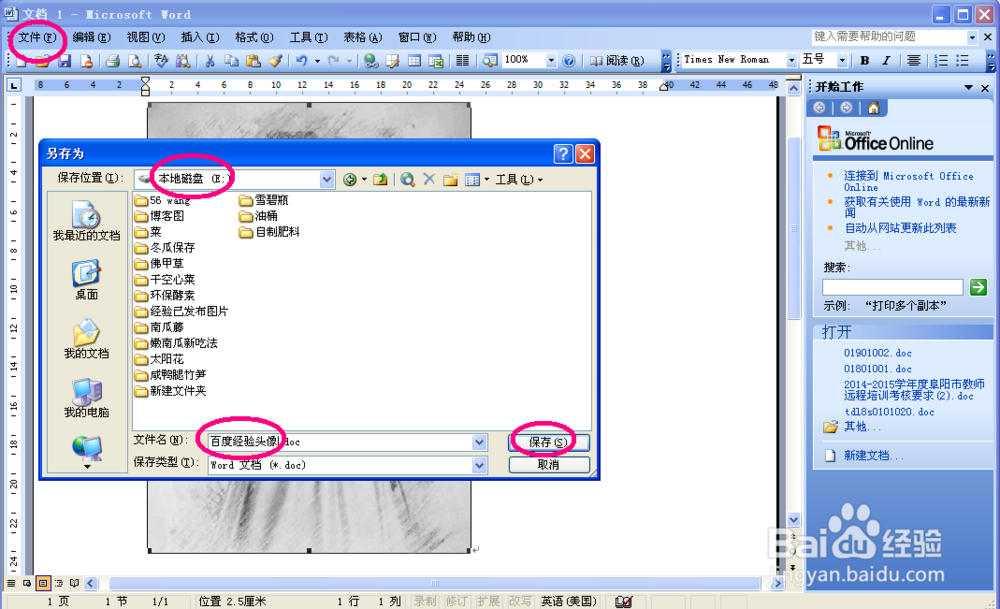Click the green search go arrow button
The height and width of the screenshot is (609, 1000).
(978, 287)
